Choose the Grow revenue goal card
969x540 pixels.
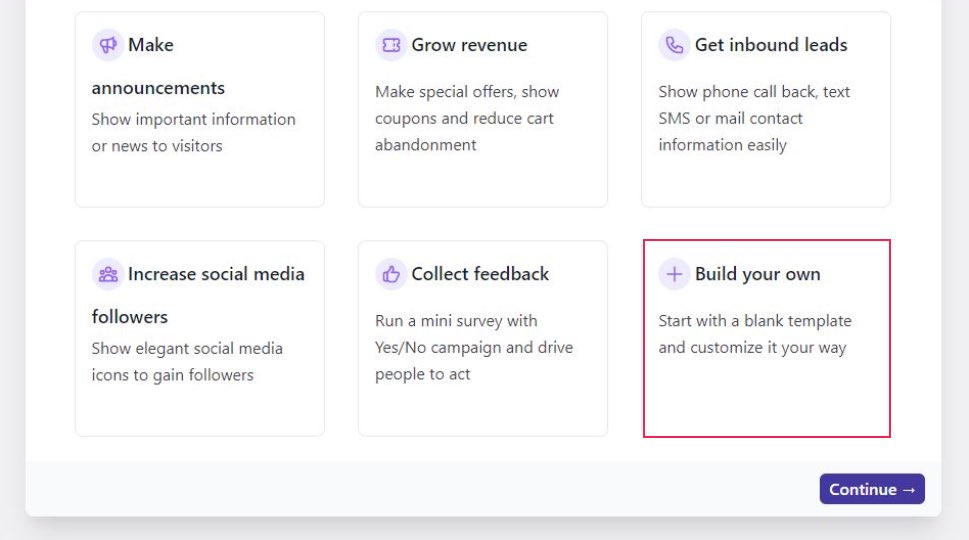click(x=483, y=109)
